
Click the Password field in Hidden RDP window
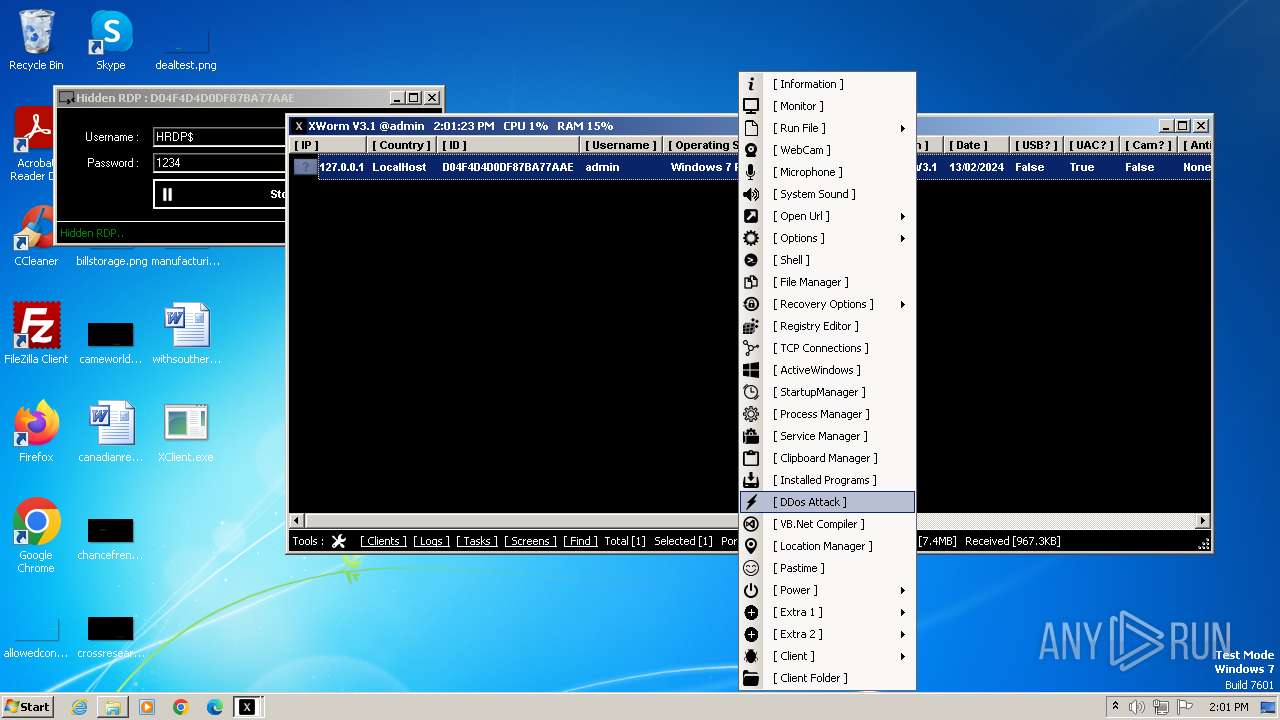[220, 163]
